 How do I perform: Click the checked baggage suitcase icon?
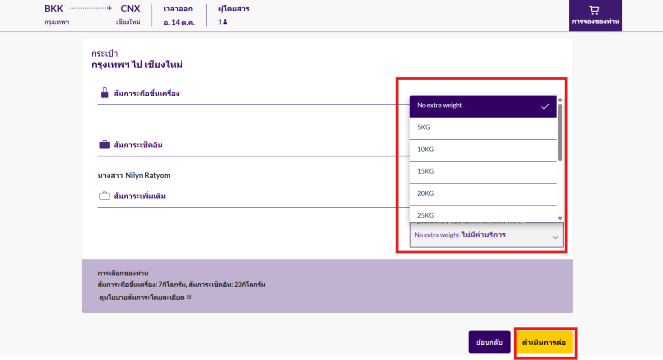coord(104,145)
